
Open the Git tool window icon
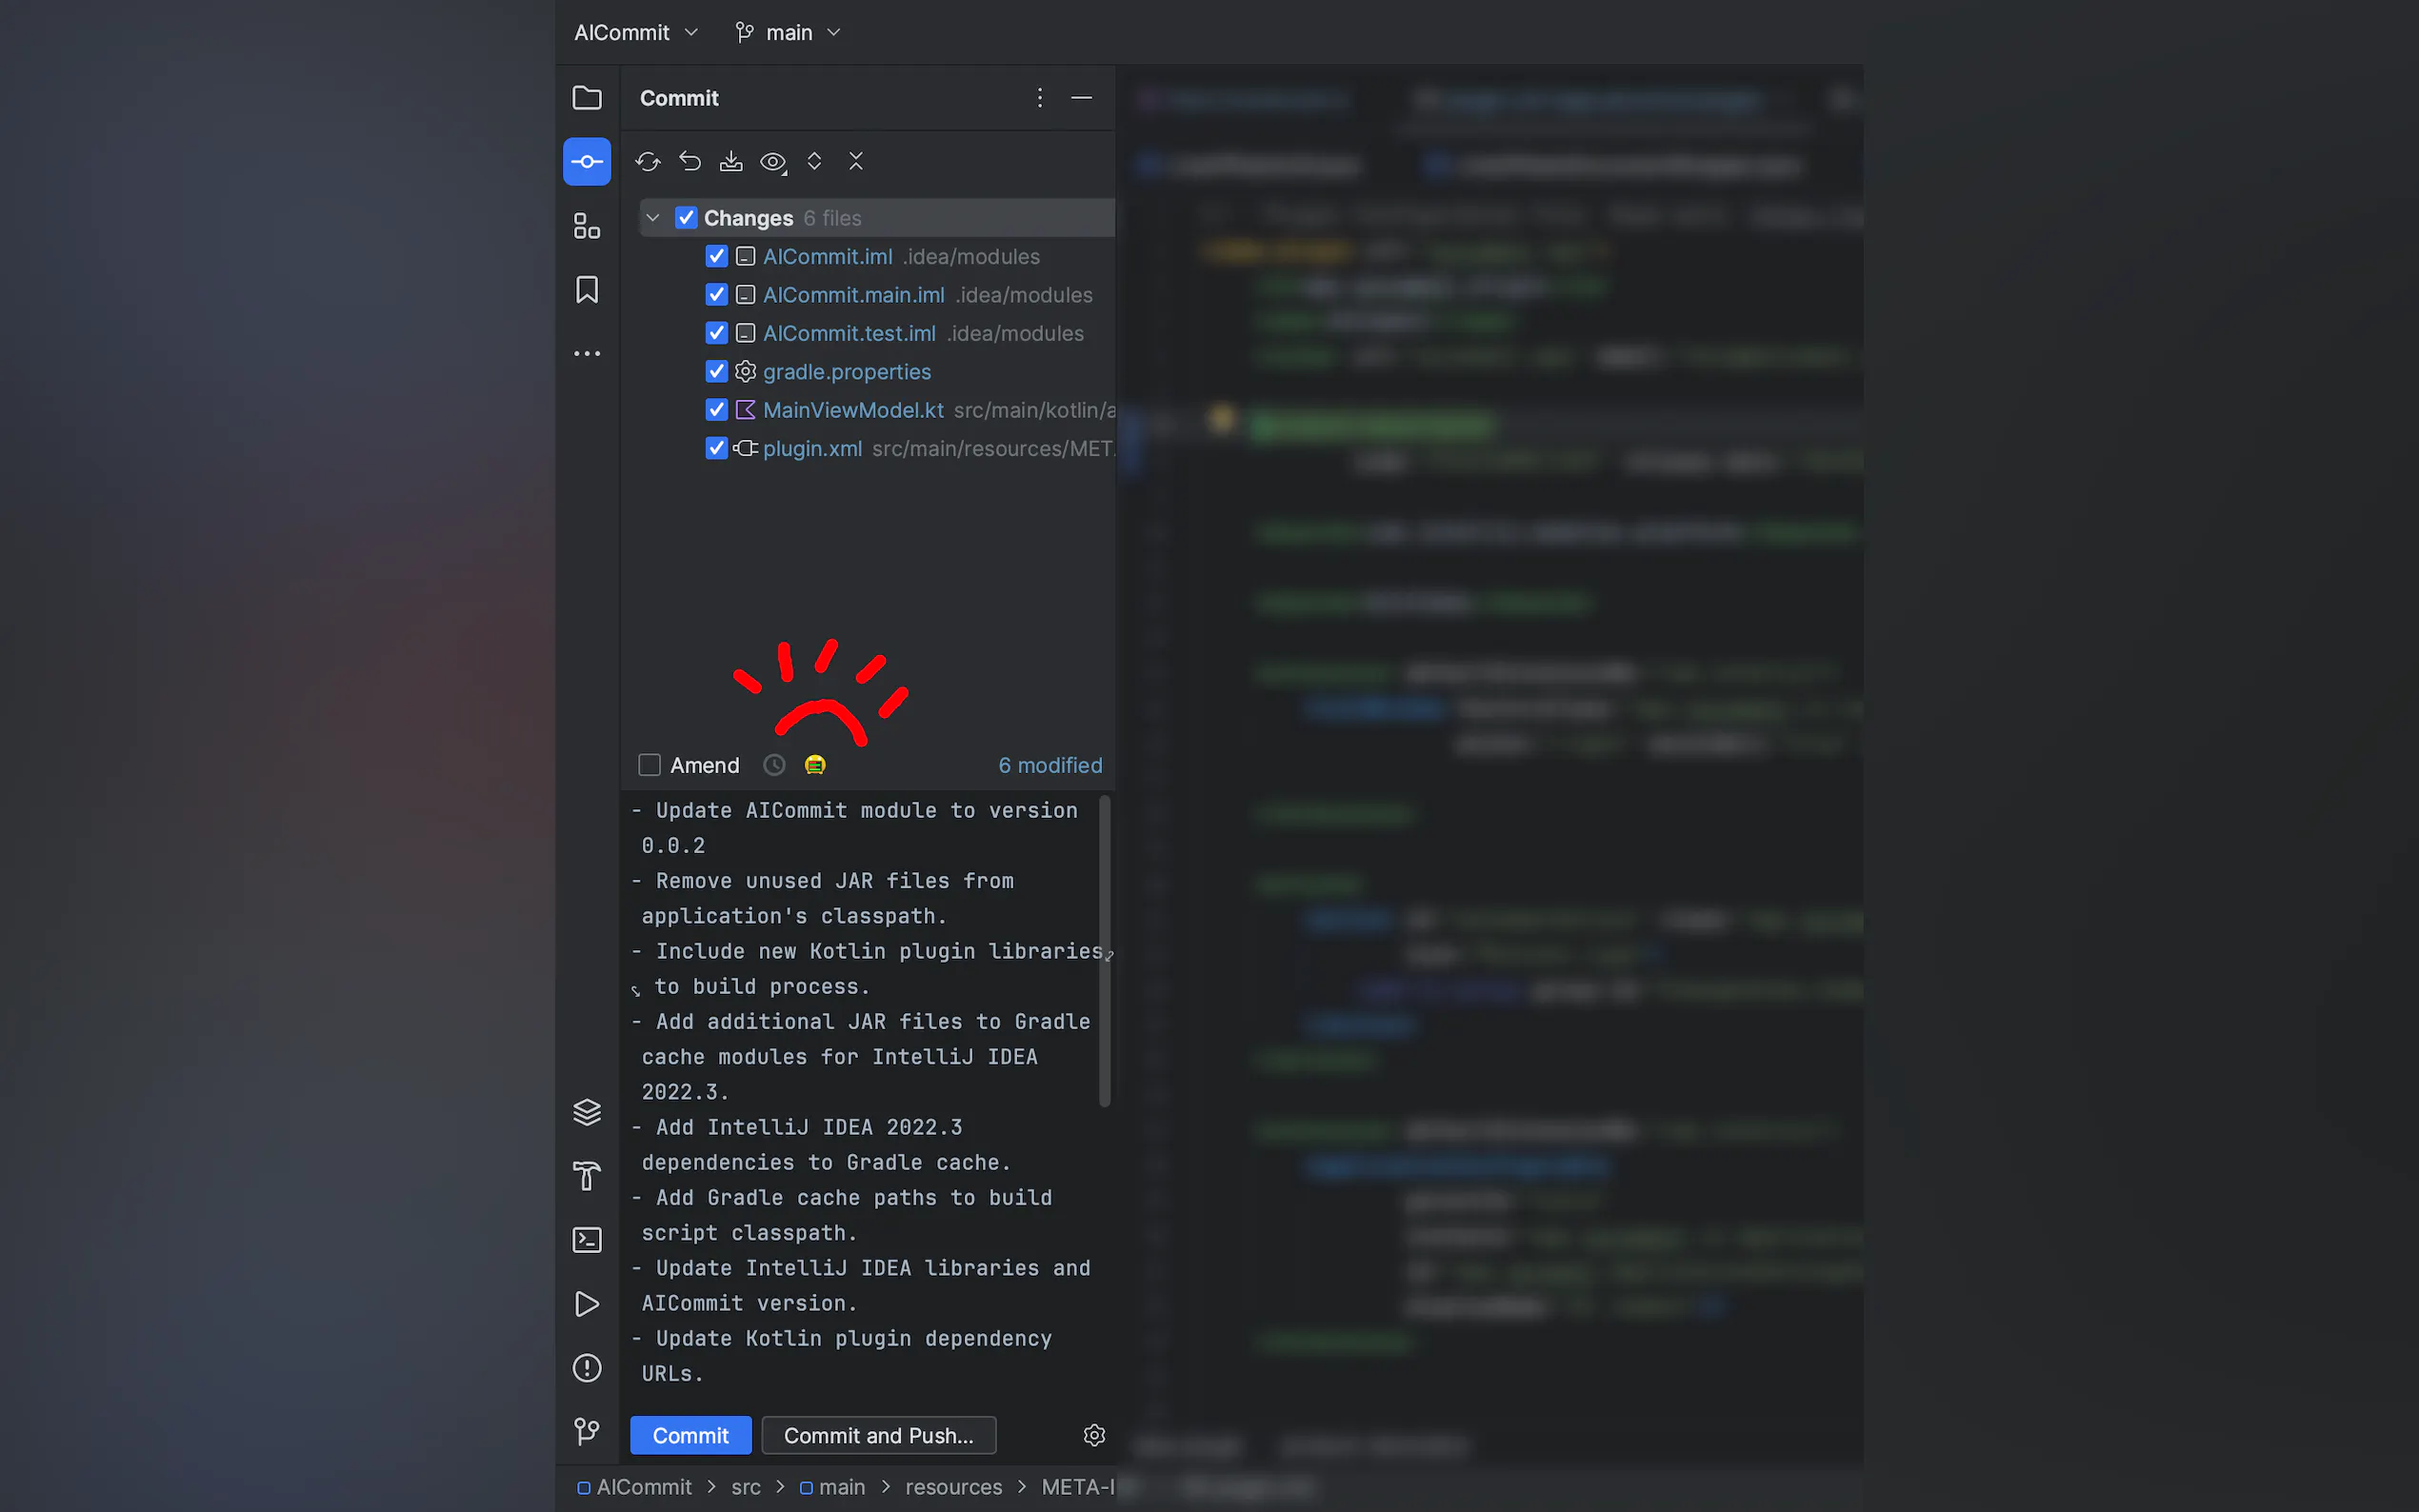(587, 1432)
